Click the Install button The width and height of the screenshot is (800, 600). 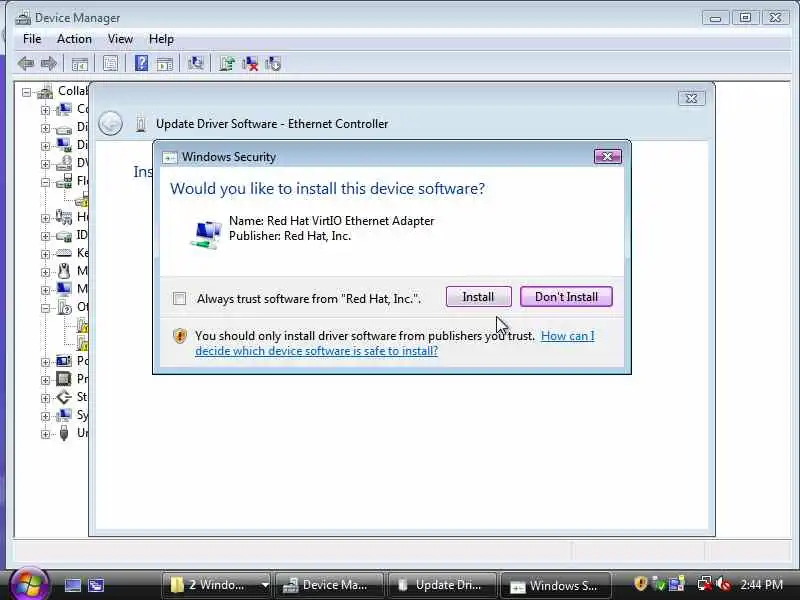(478, 296)
